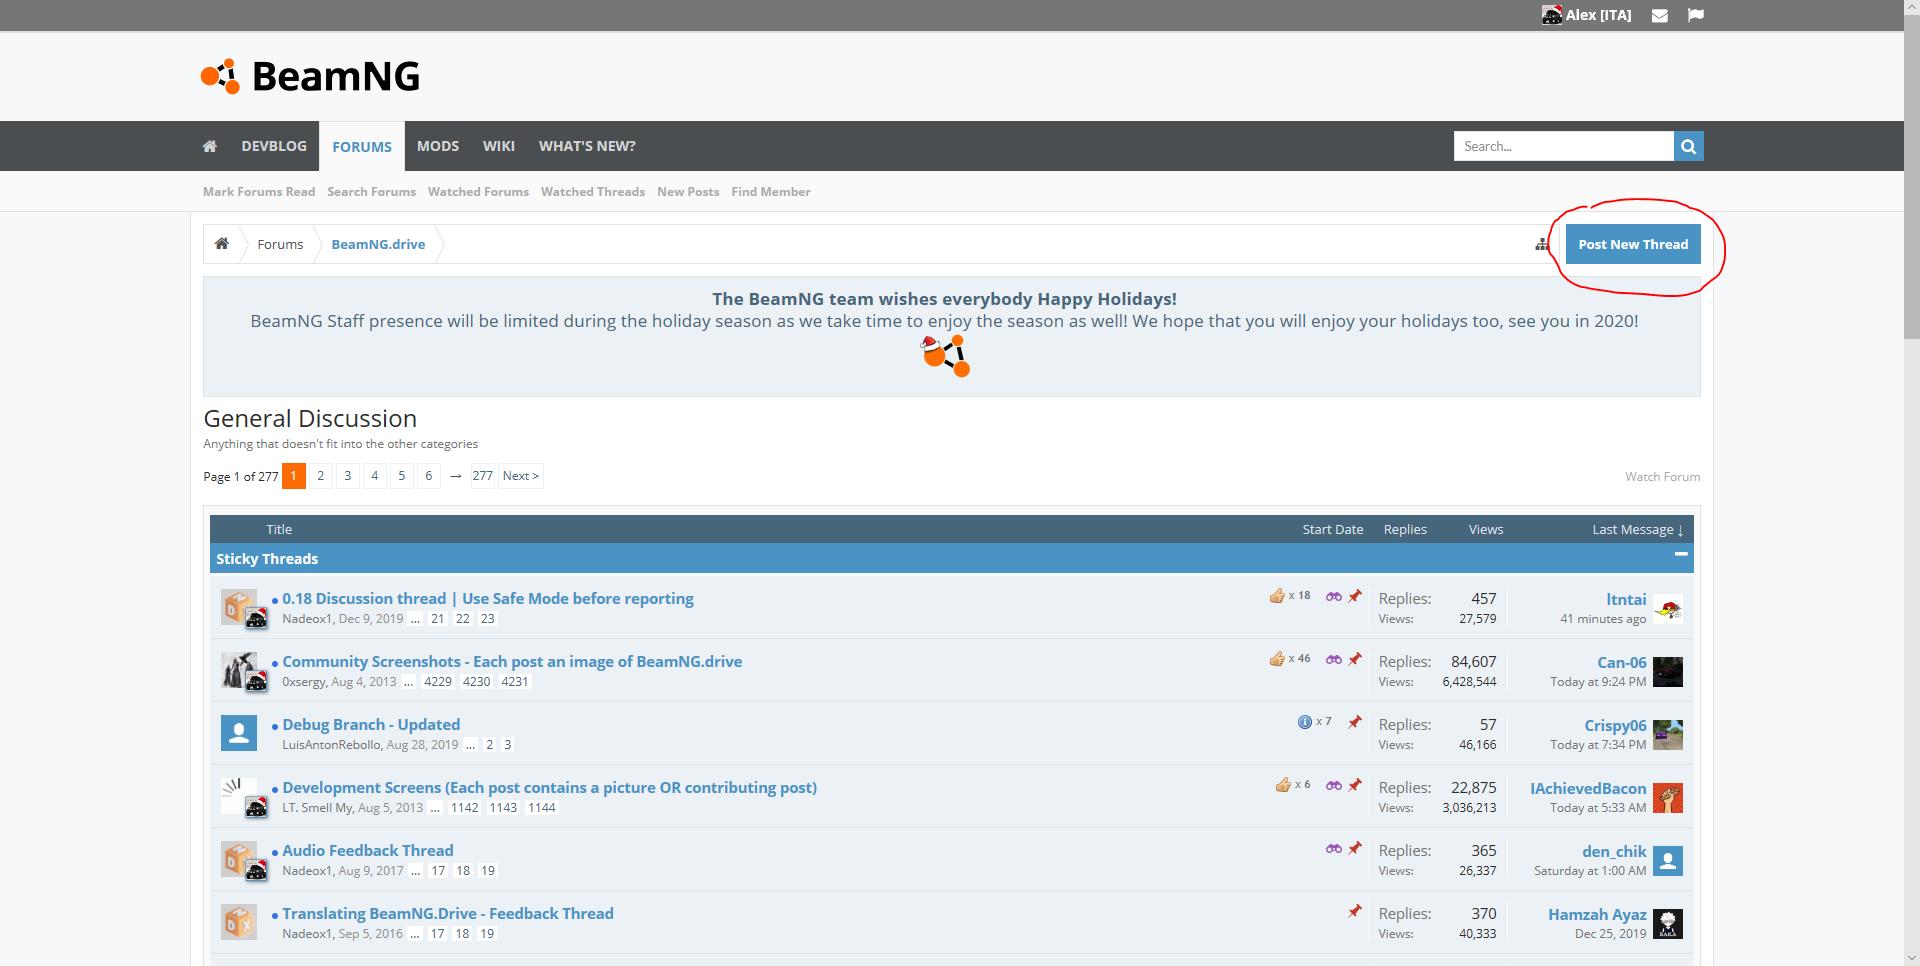Click like count icon on Community Screenshots thread
The height and width of the screenshot is (966, 1920).
[x=1277, y=659]
